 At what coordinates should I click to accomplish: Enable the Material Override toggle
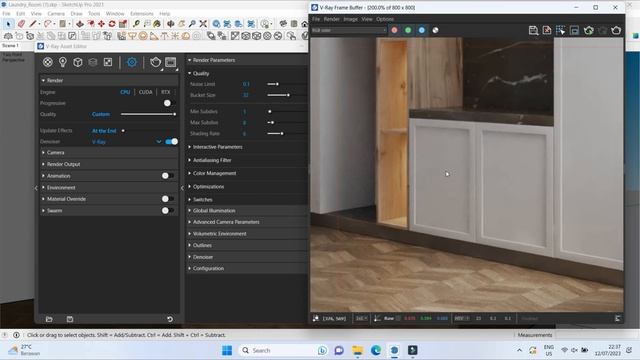click(167, 199)
